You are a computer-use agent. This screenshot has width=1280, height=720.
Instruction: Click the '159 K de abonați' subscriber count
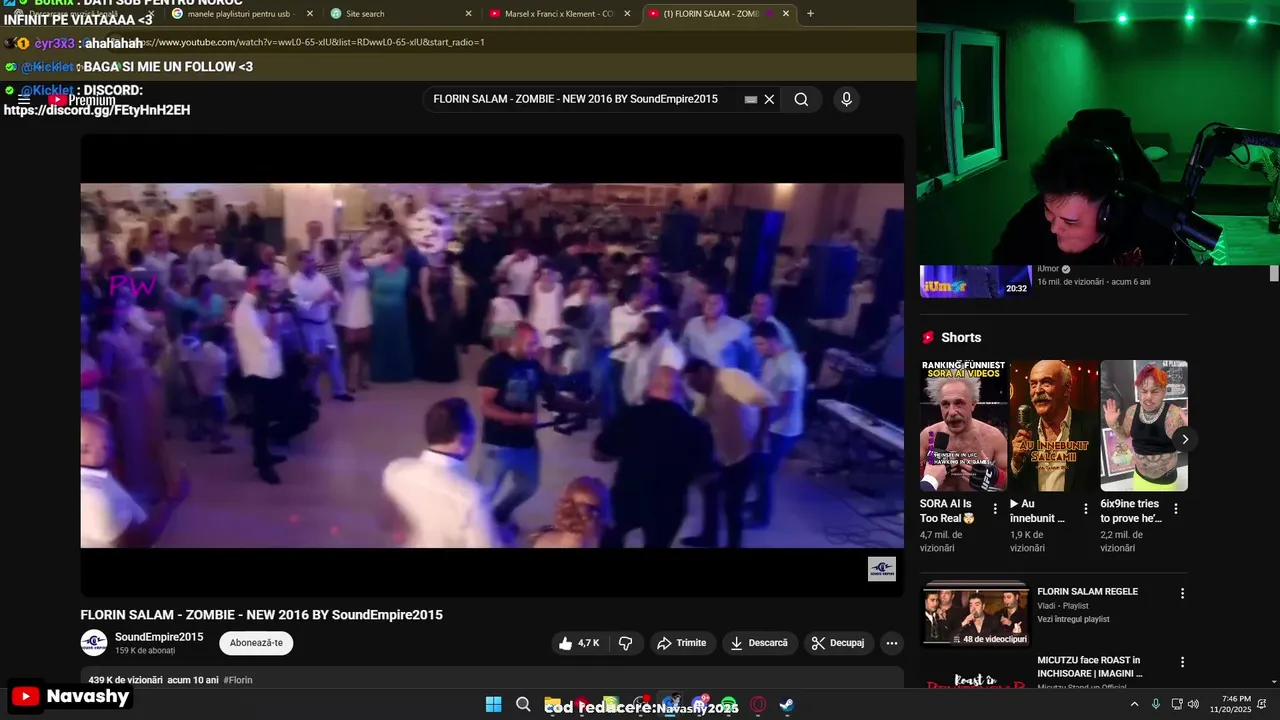[x=145, y=650]
